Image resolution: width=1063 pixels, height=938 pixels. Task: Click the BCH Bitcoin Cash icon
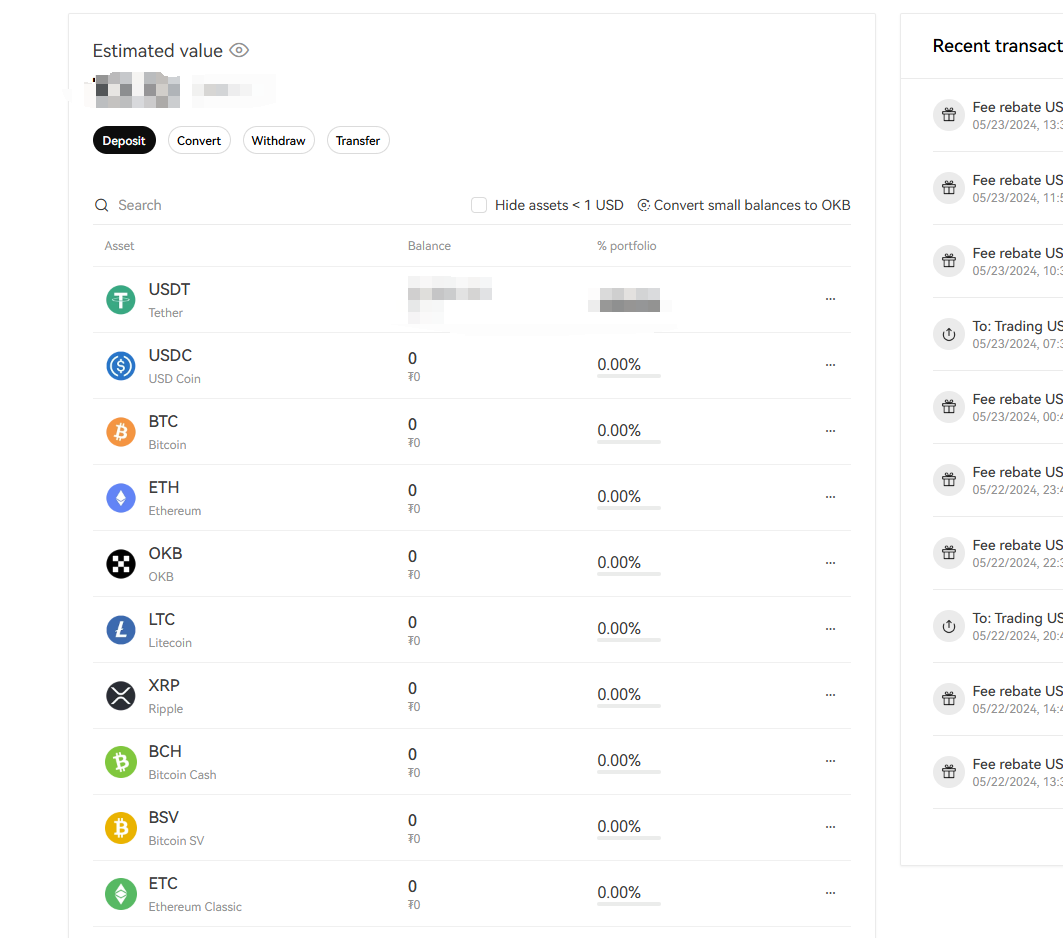pos(121,762)
